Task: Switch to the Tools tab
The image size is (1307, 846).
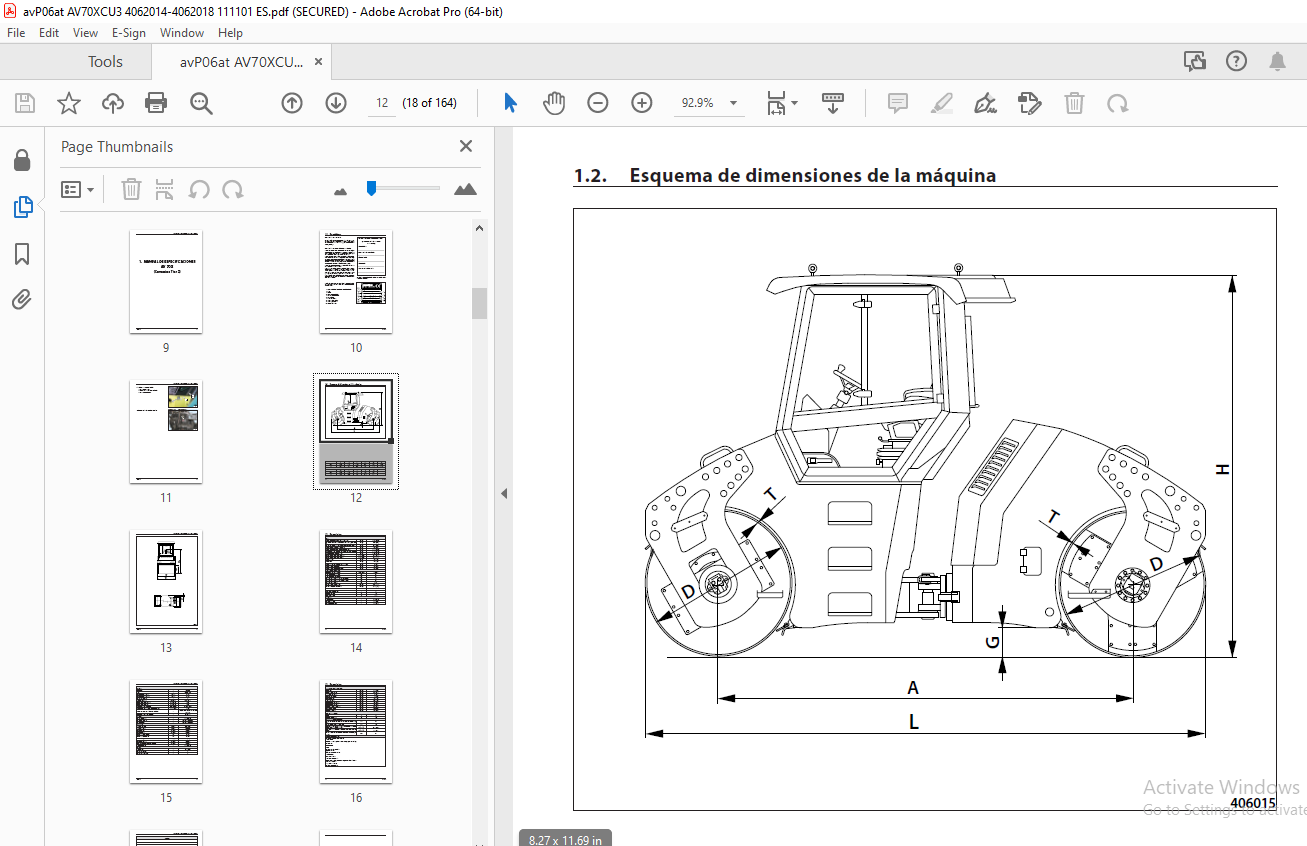Action: click(105, 62)
